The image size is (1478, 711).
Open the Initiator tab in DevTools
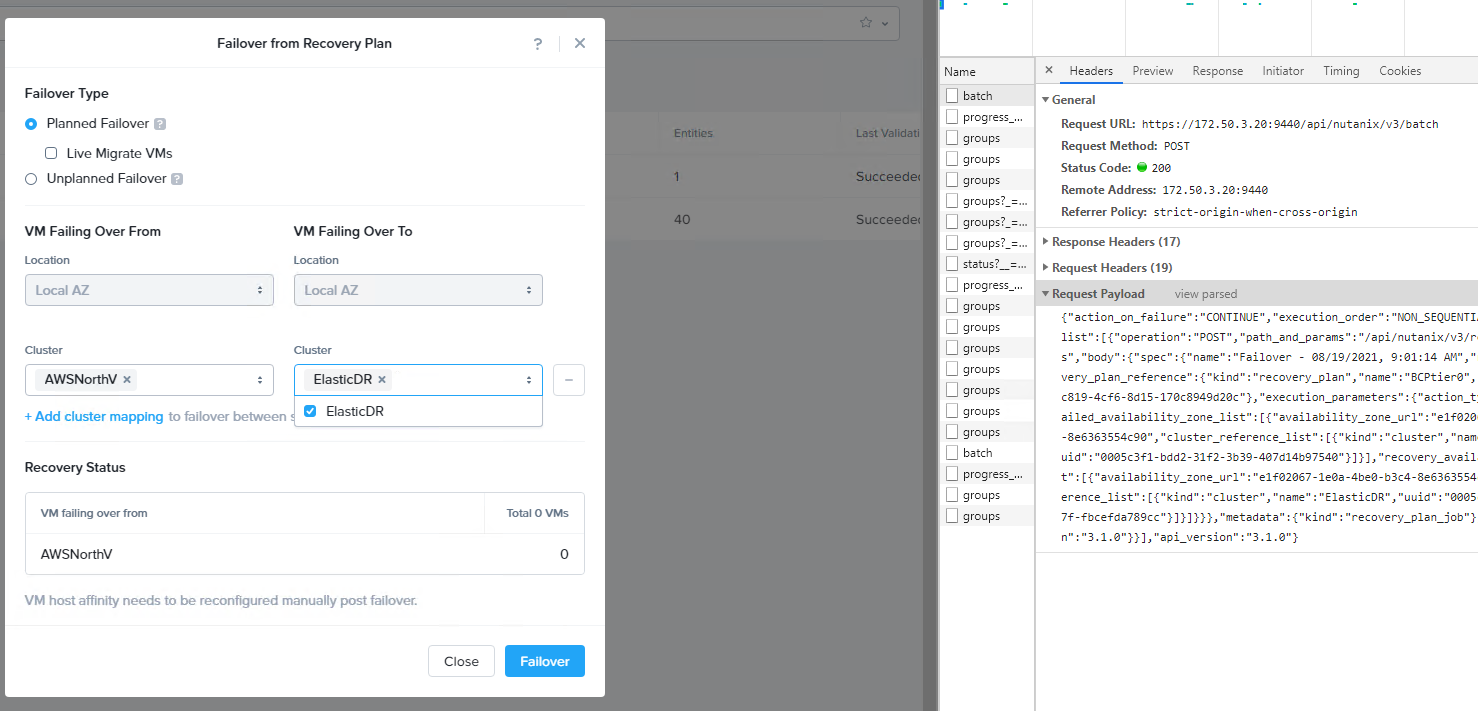(1283, 71)
